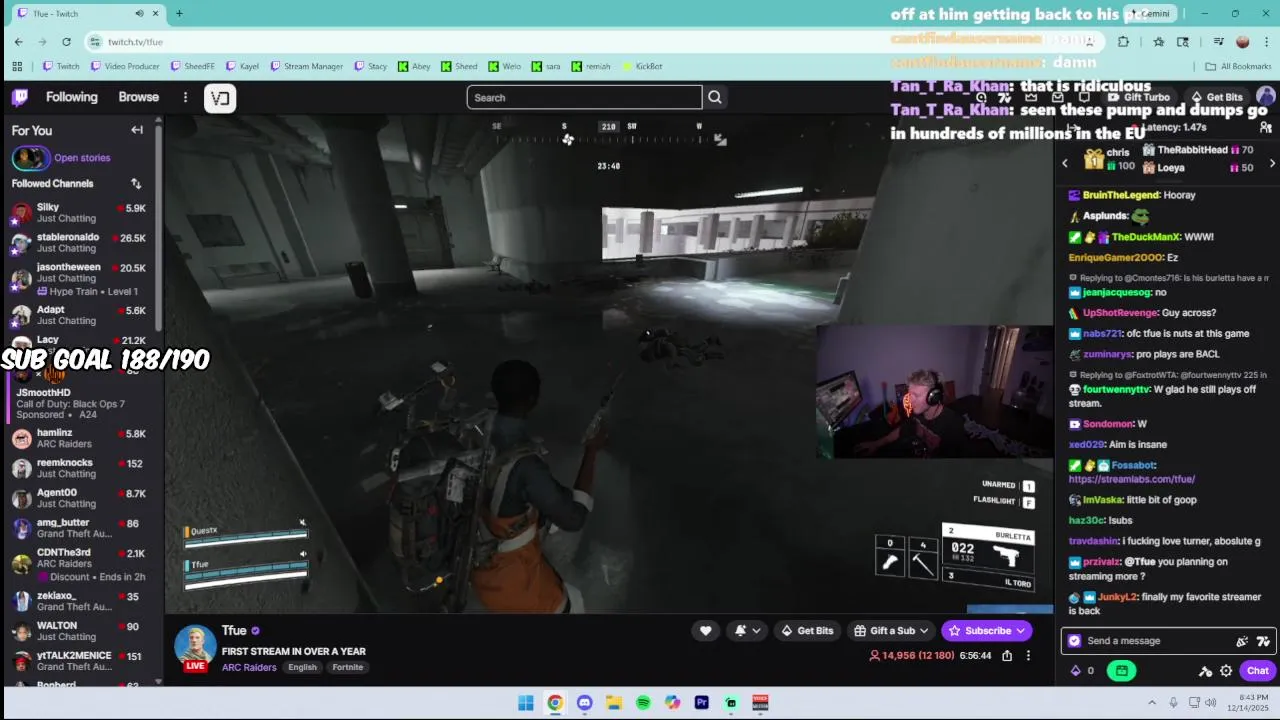Go to the Following tab
1280x720 pixels.
tap(72, 97)
